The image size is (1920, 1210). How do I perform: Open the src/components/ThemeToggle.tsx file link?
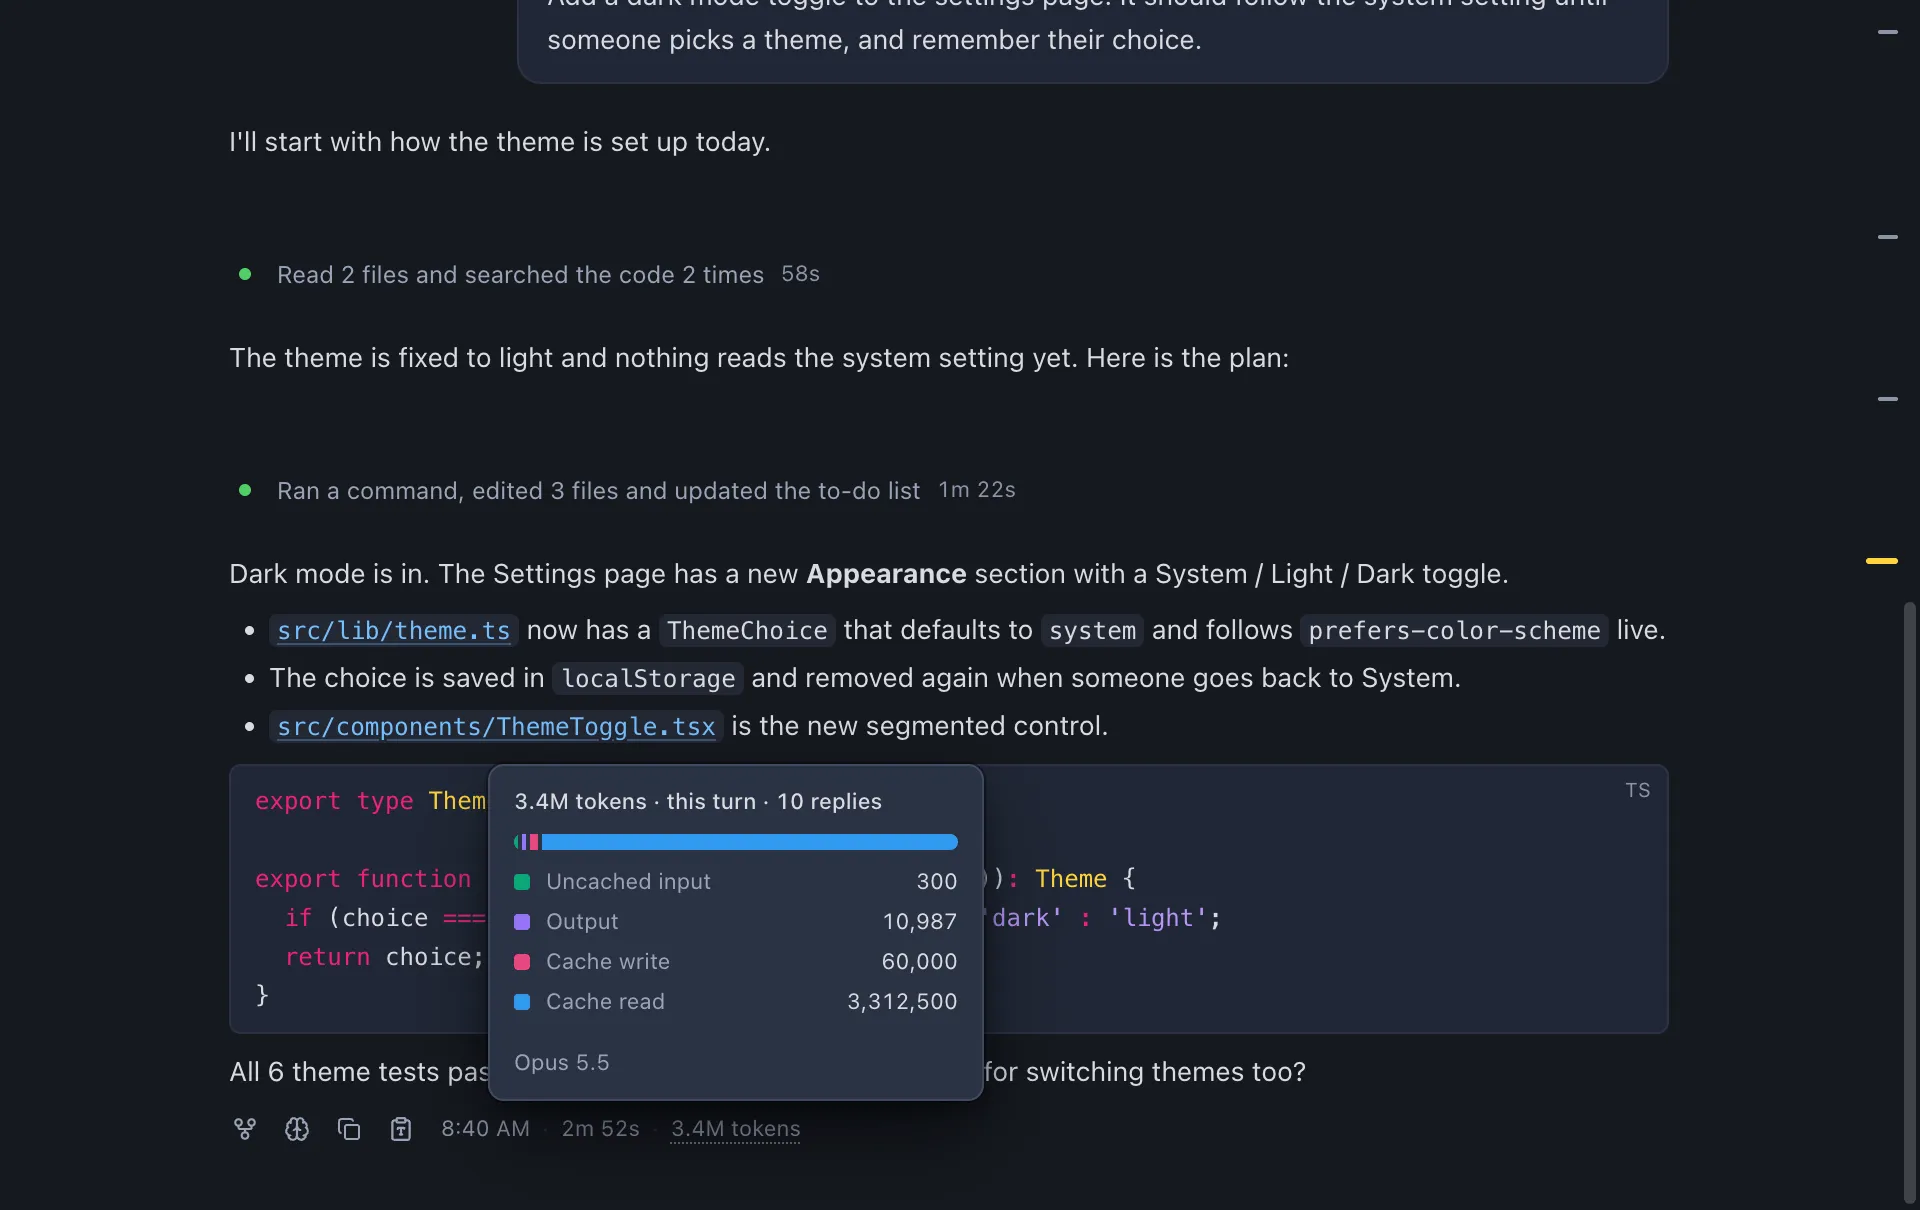click(x=496, y=727)
